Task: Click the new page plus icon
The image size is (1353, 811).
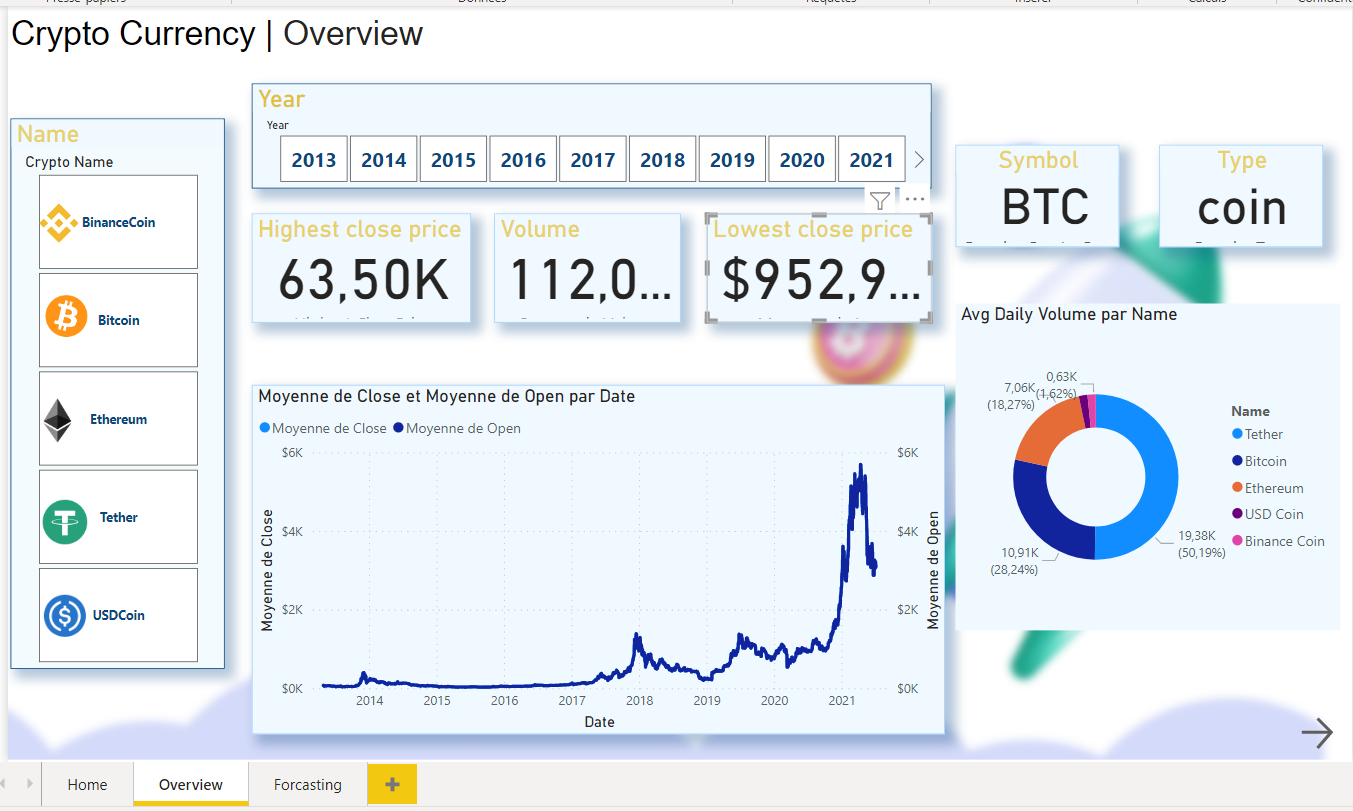Action: coord(392,784)
